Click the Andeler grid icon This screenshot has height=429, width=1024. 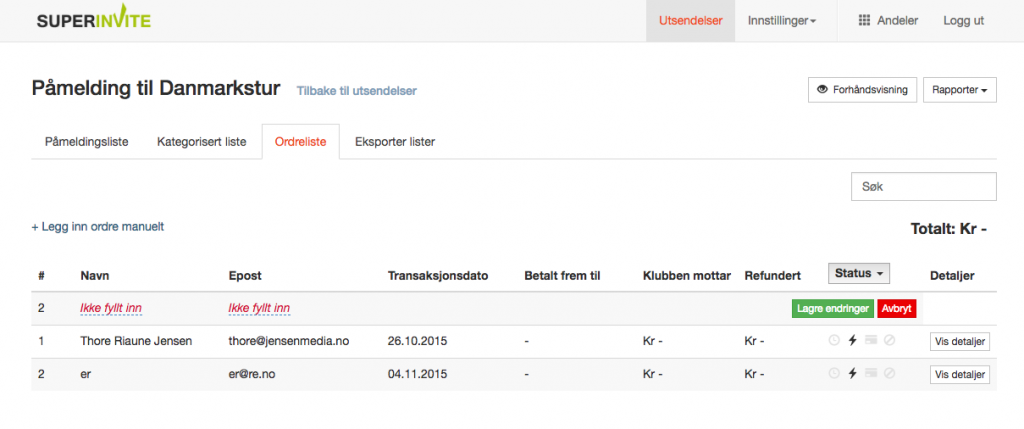point(864,20)
